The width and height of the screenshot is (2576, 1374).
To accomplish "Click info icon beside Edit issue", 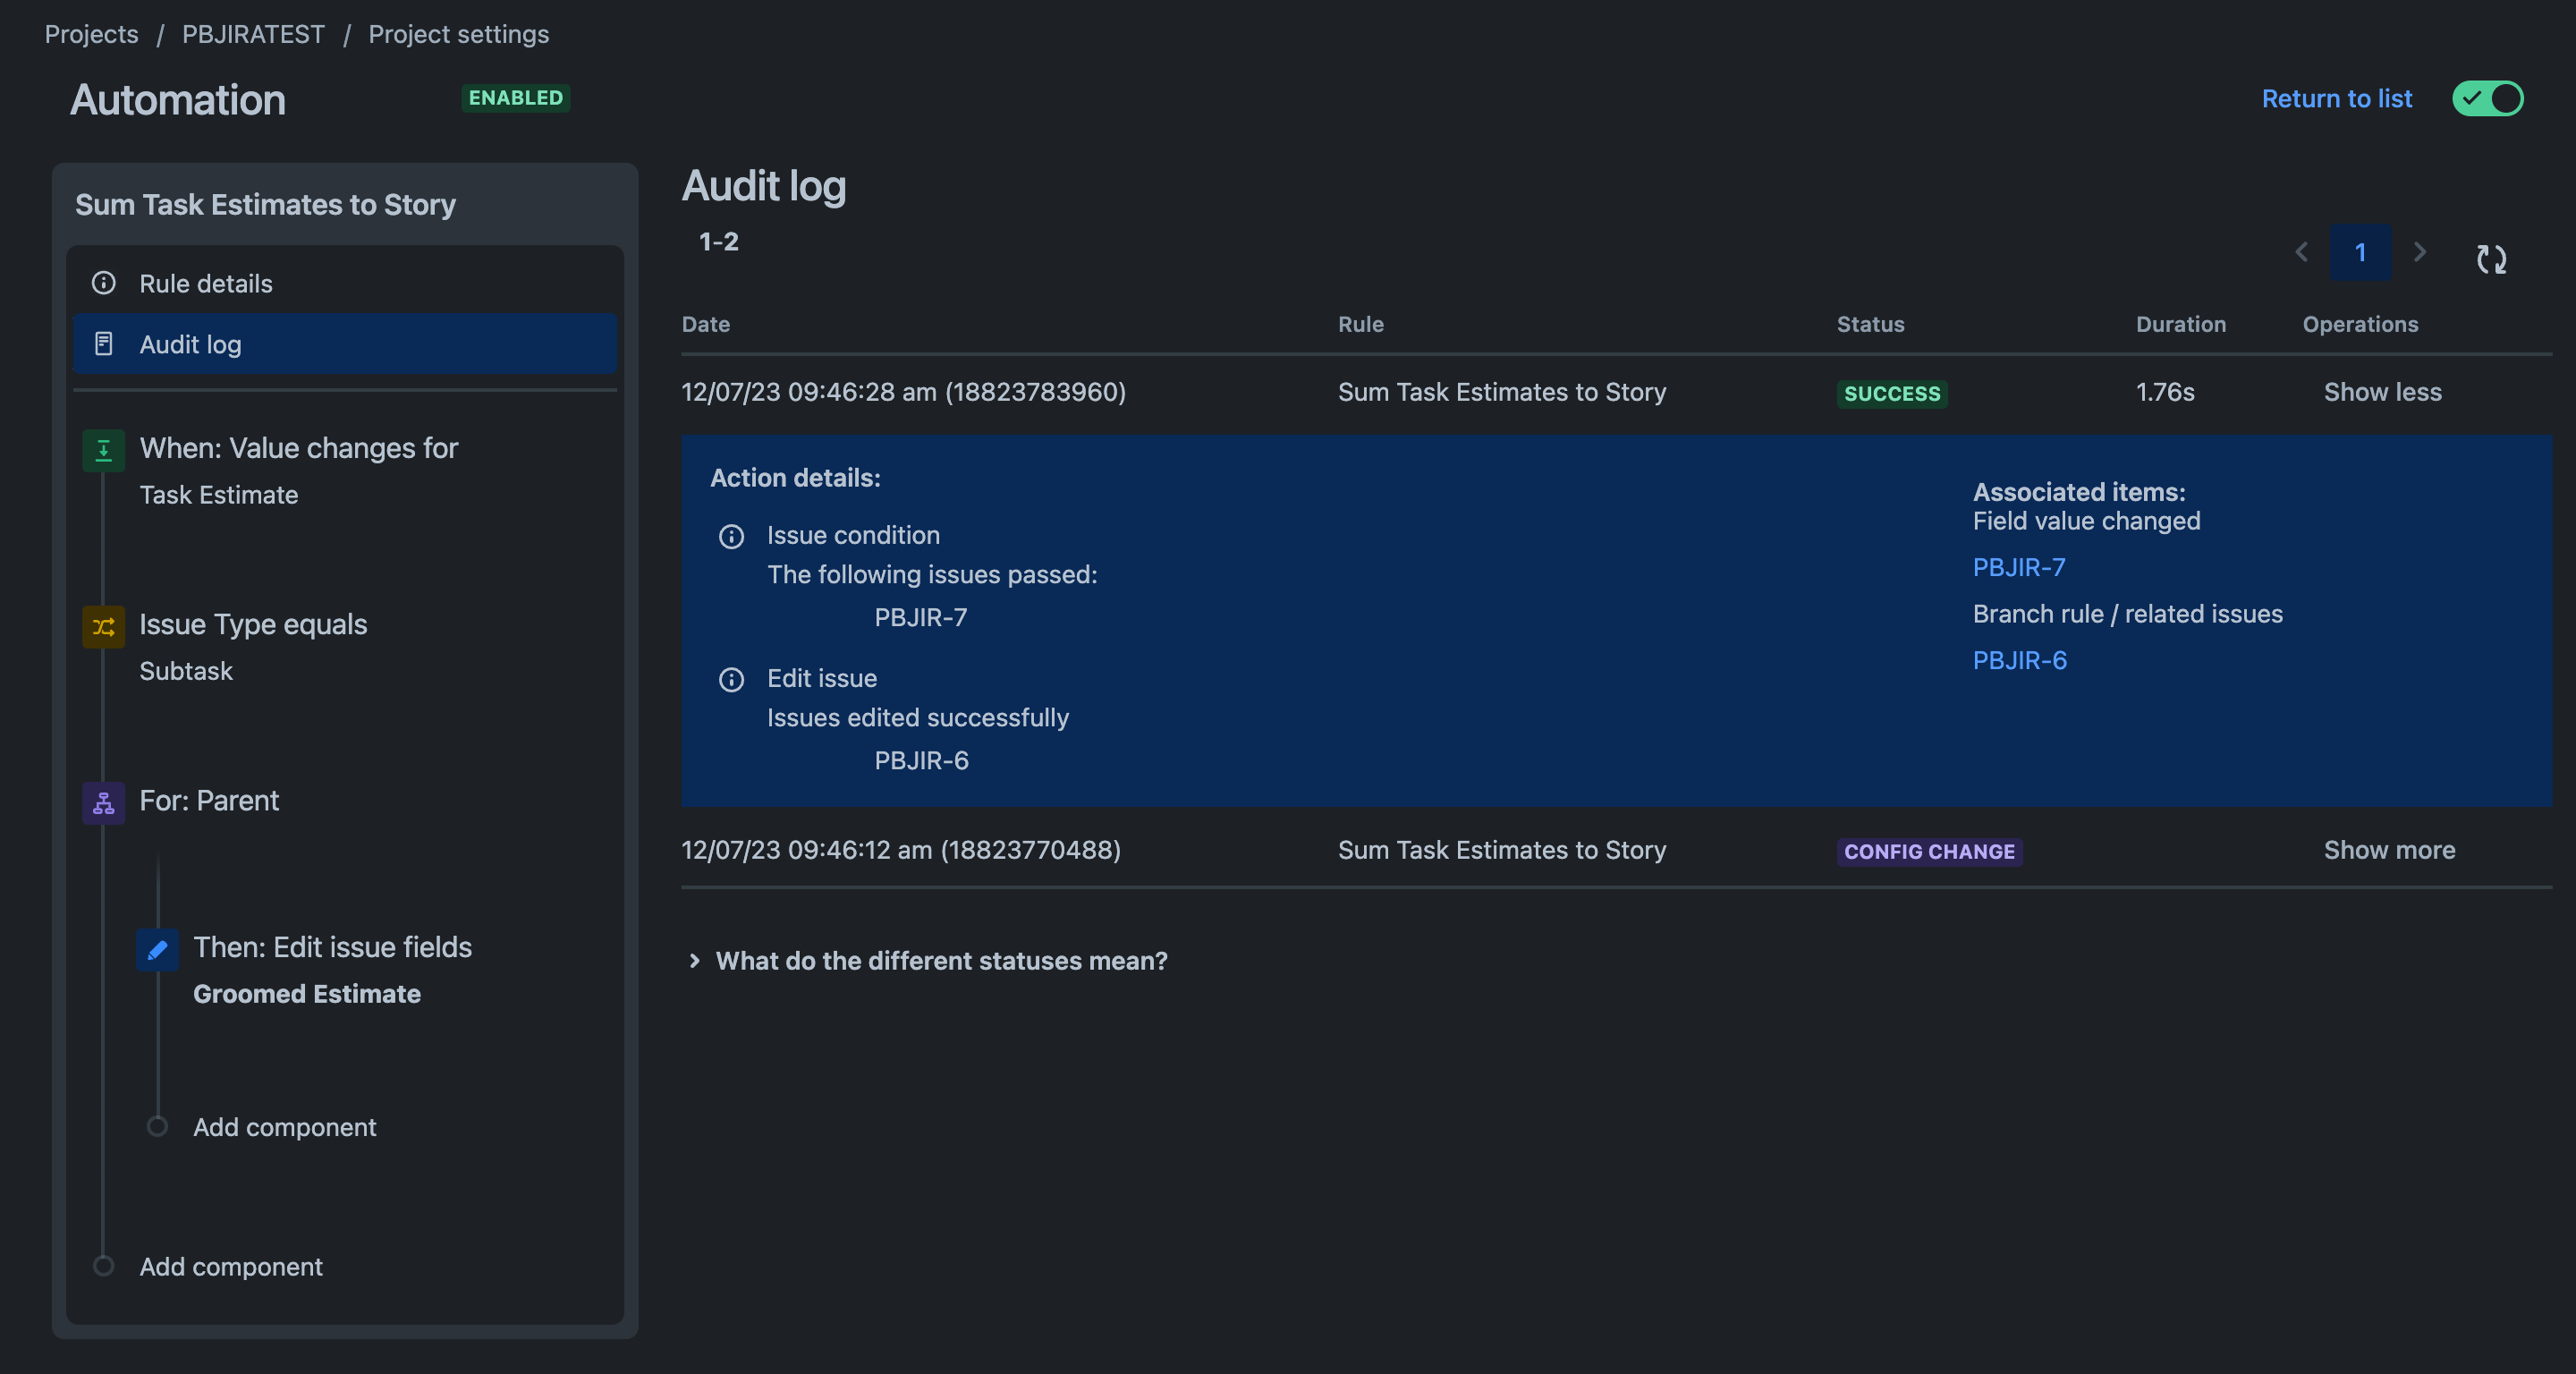I will tap(731, 680).
